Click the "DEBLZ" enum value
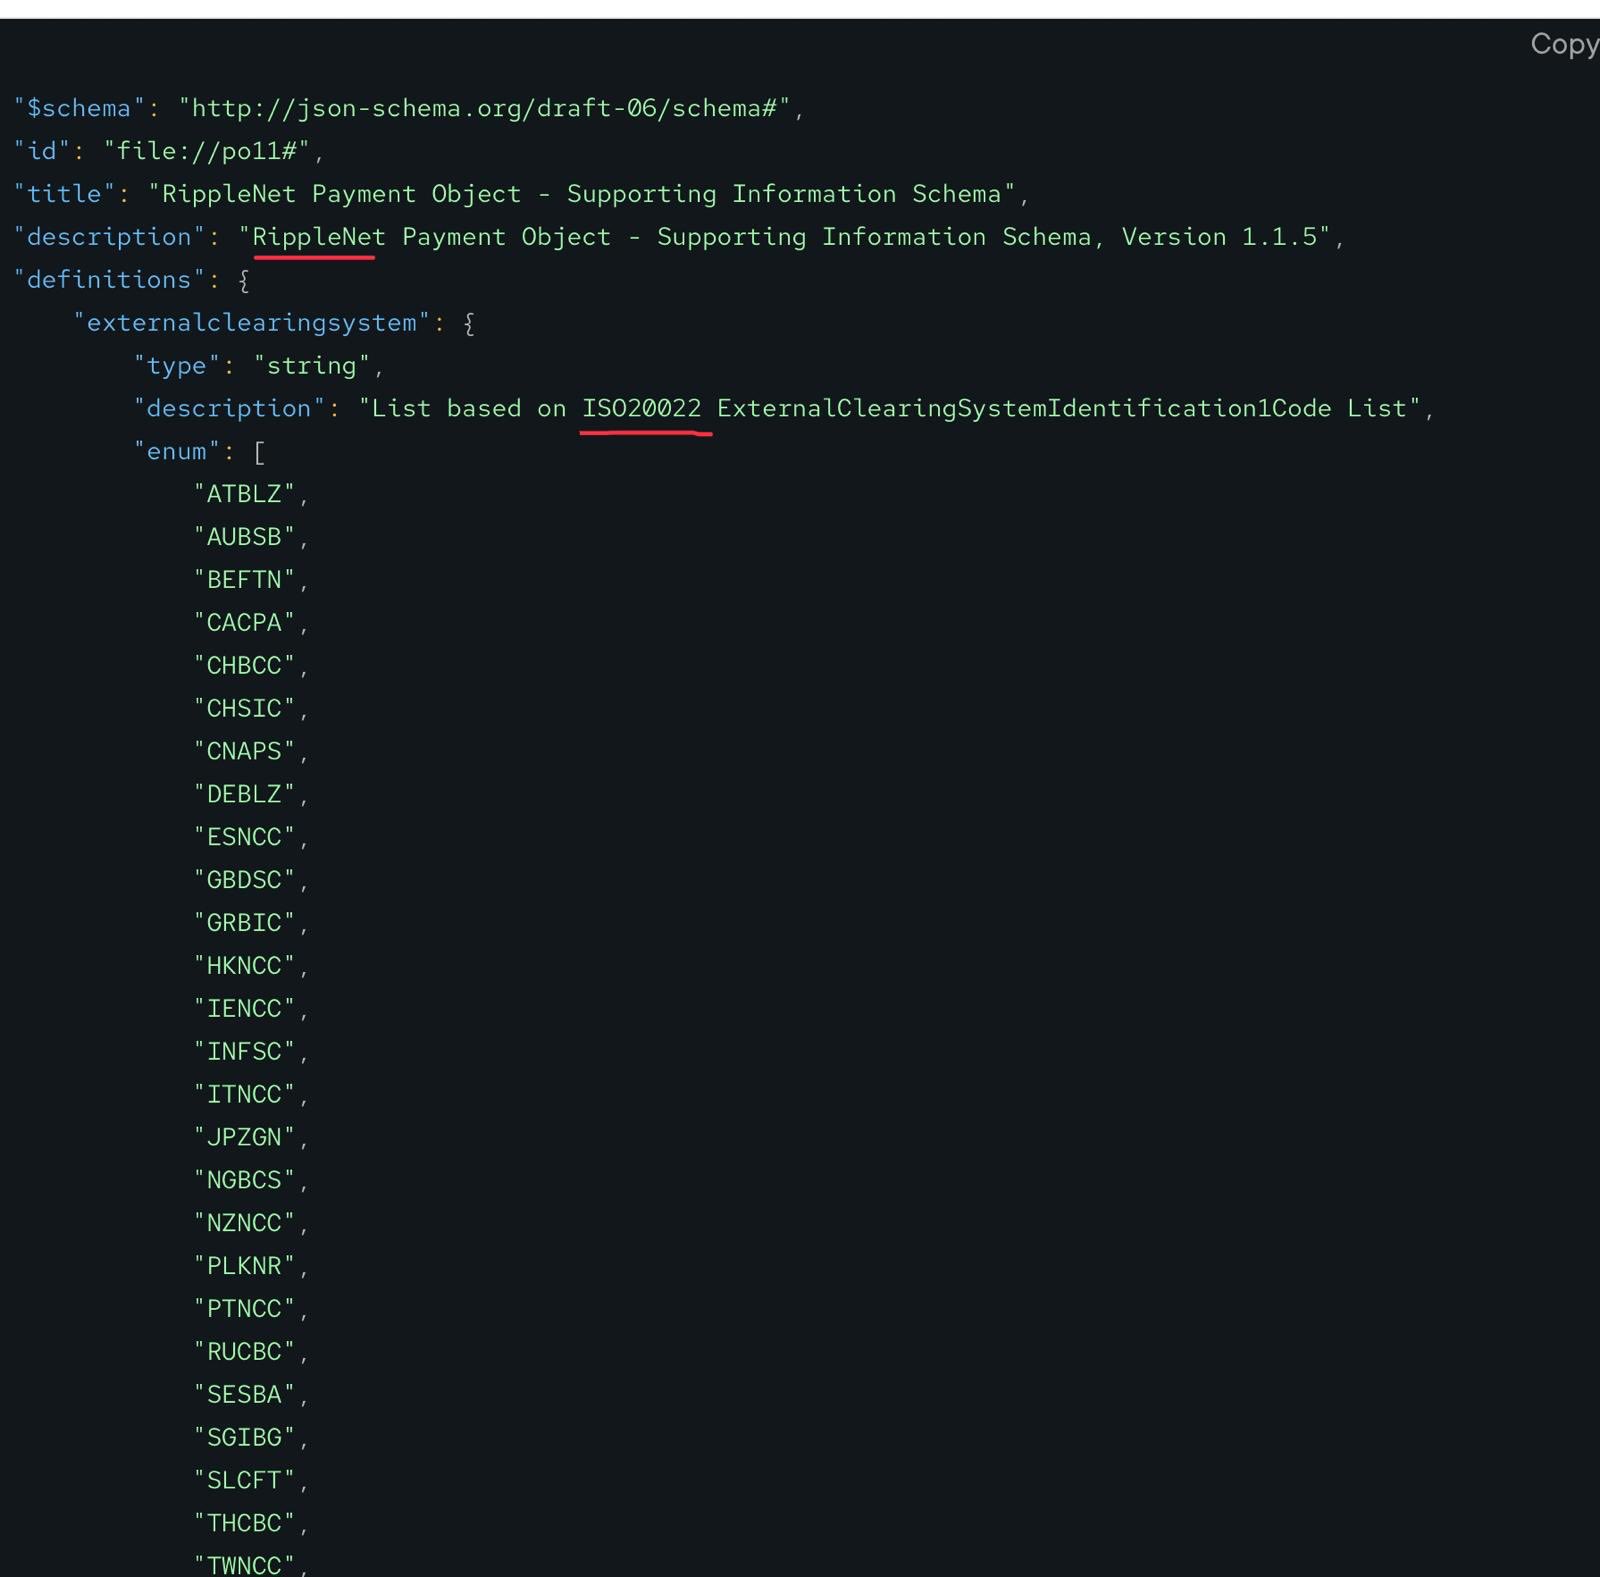This screenshot has width=1600, height=1577. point(245,795)
